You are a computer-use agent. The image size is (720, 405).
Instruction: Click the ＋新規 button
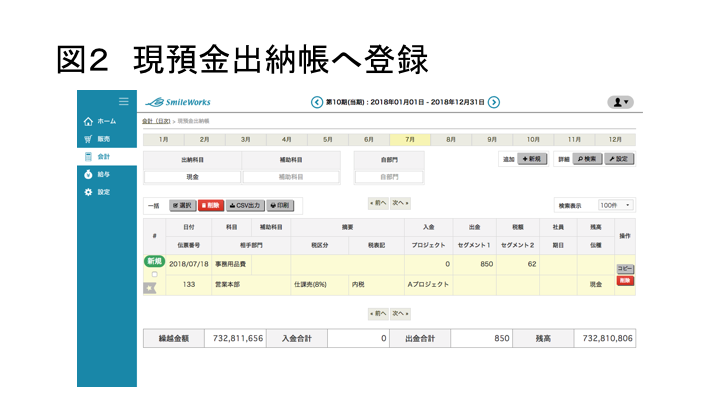coord(532,159)
